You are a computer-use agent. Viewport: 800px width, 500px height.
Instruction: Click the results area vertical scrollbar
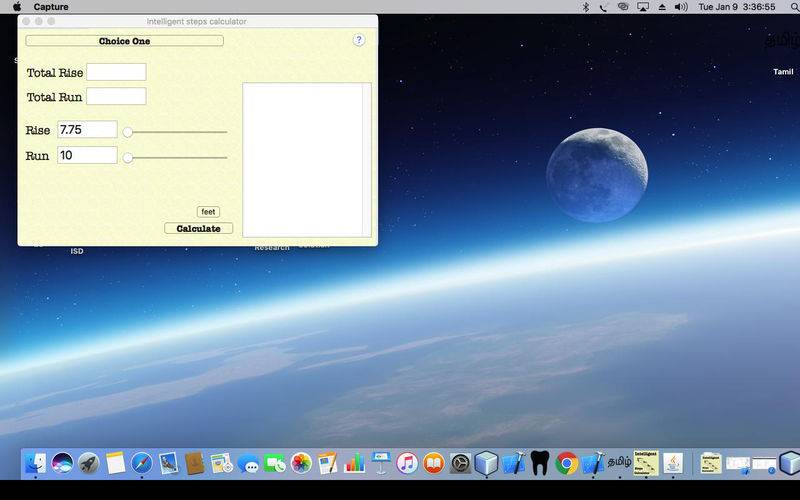(x=366, y=160)
